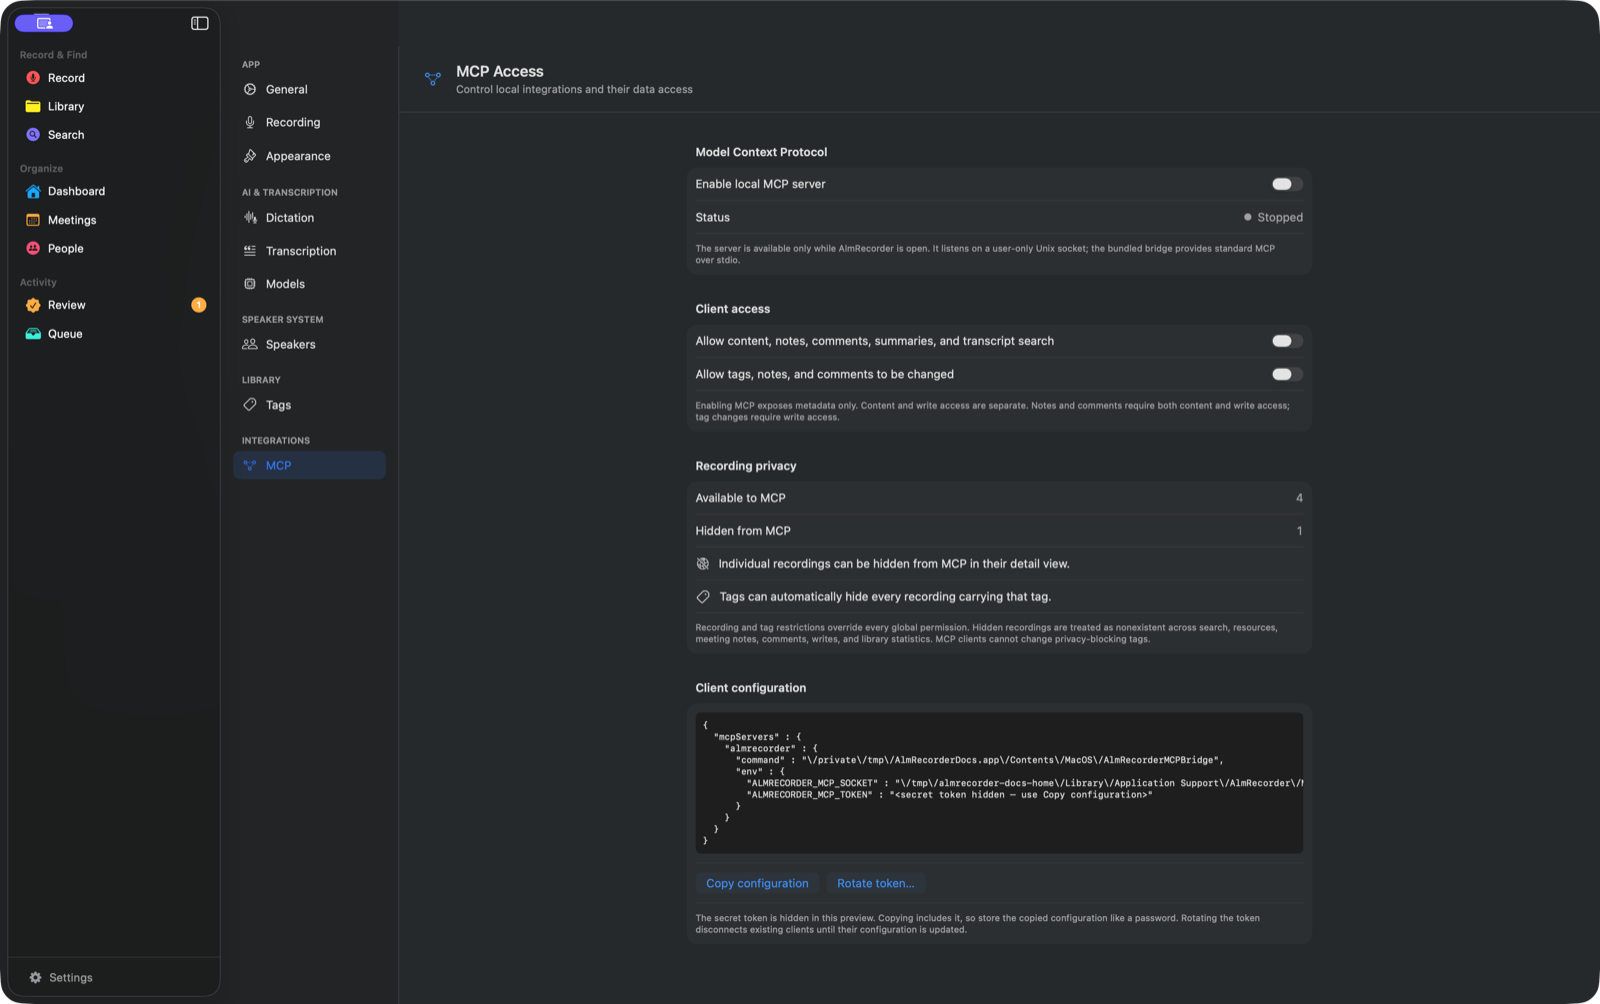Click the Models chip icon

point(250,284)
